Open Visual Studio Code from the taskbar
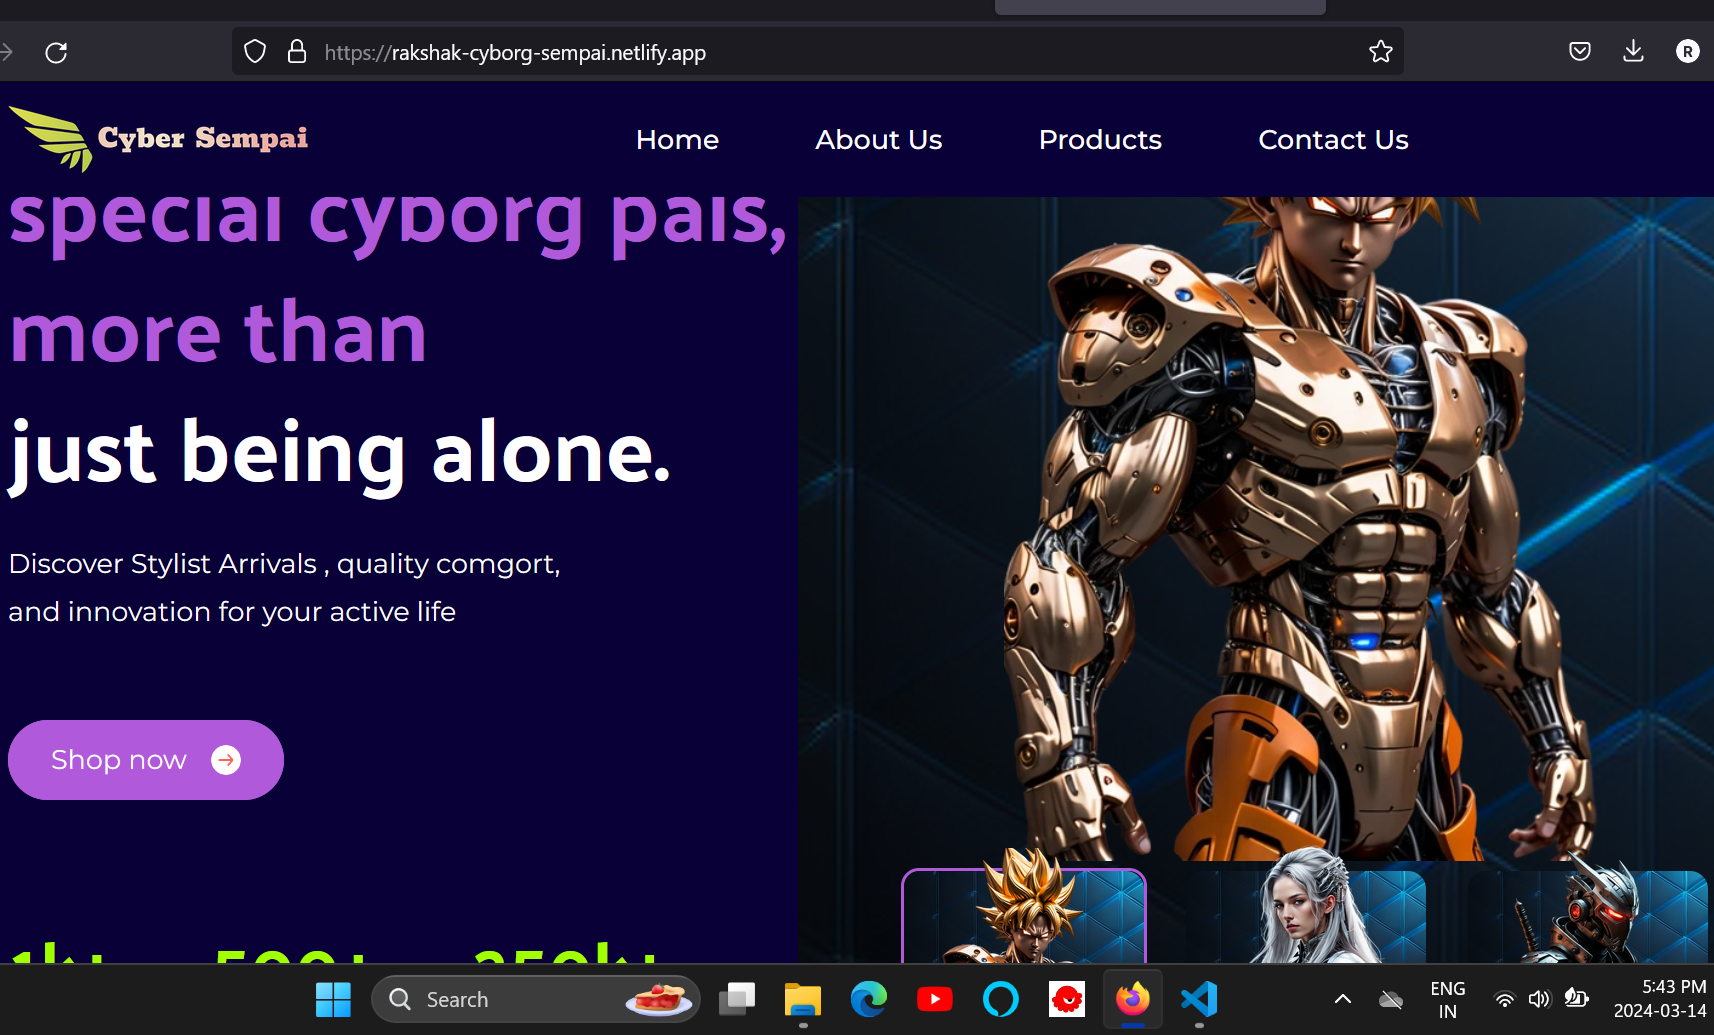The height and width of the screenshot is (1035, 1714). pyautogui.click(x=1199, y=999)
